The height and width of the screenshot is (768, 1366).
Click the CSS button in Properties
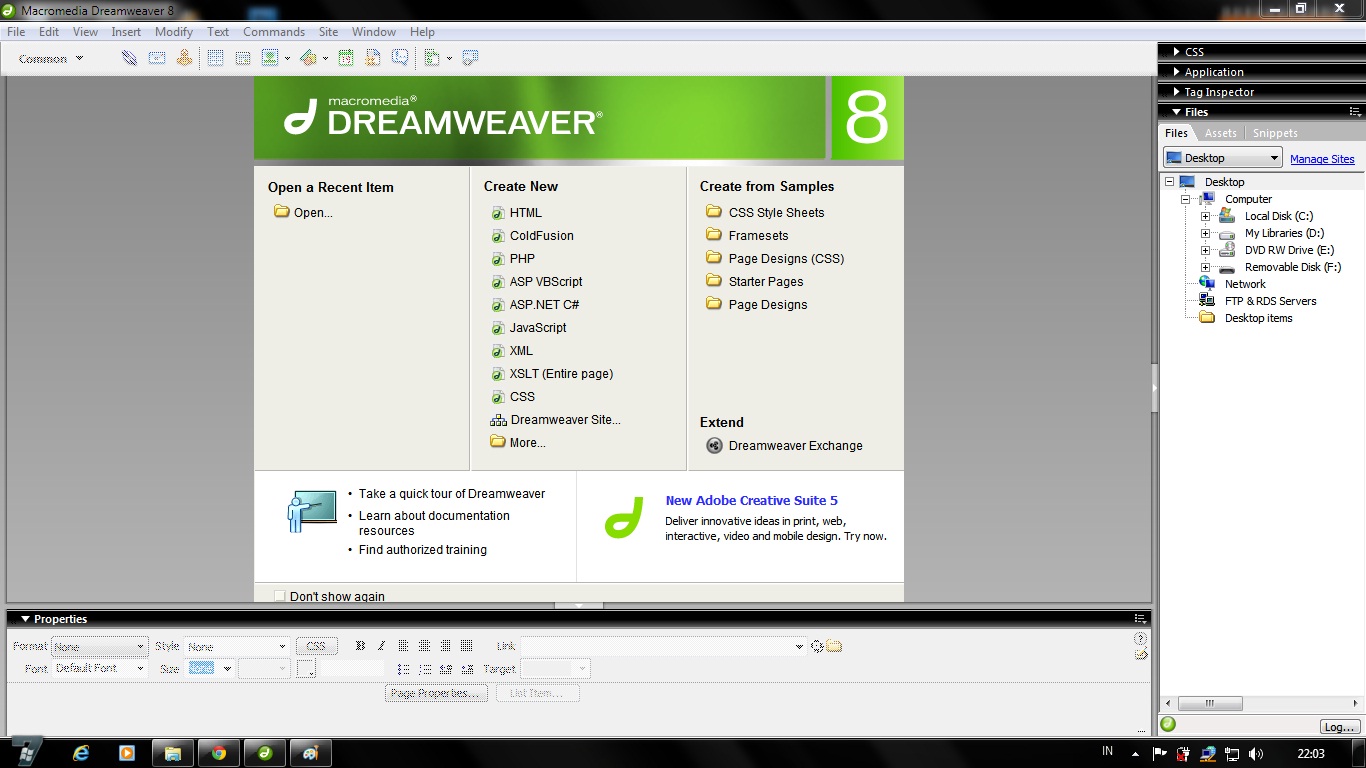[x=316, y=646]
